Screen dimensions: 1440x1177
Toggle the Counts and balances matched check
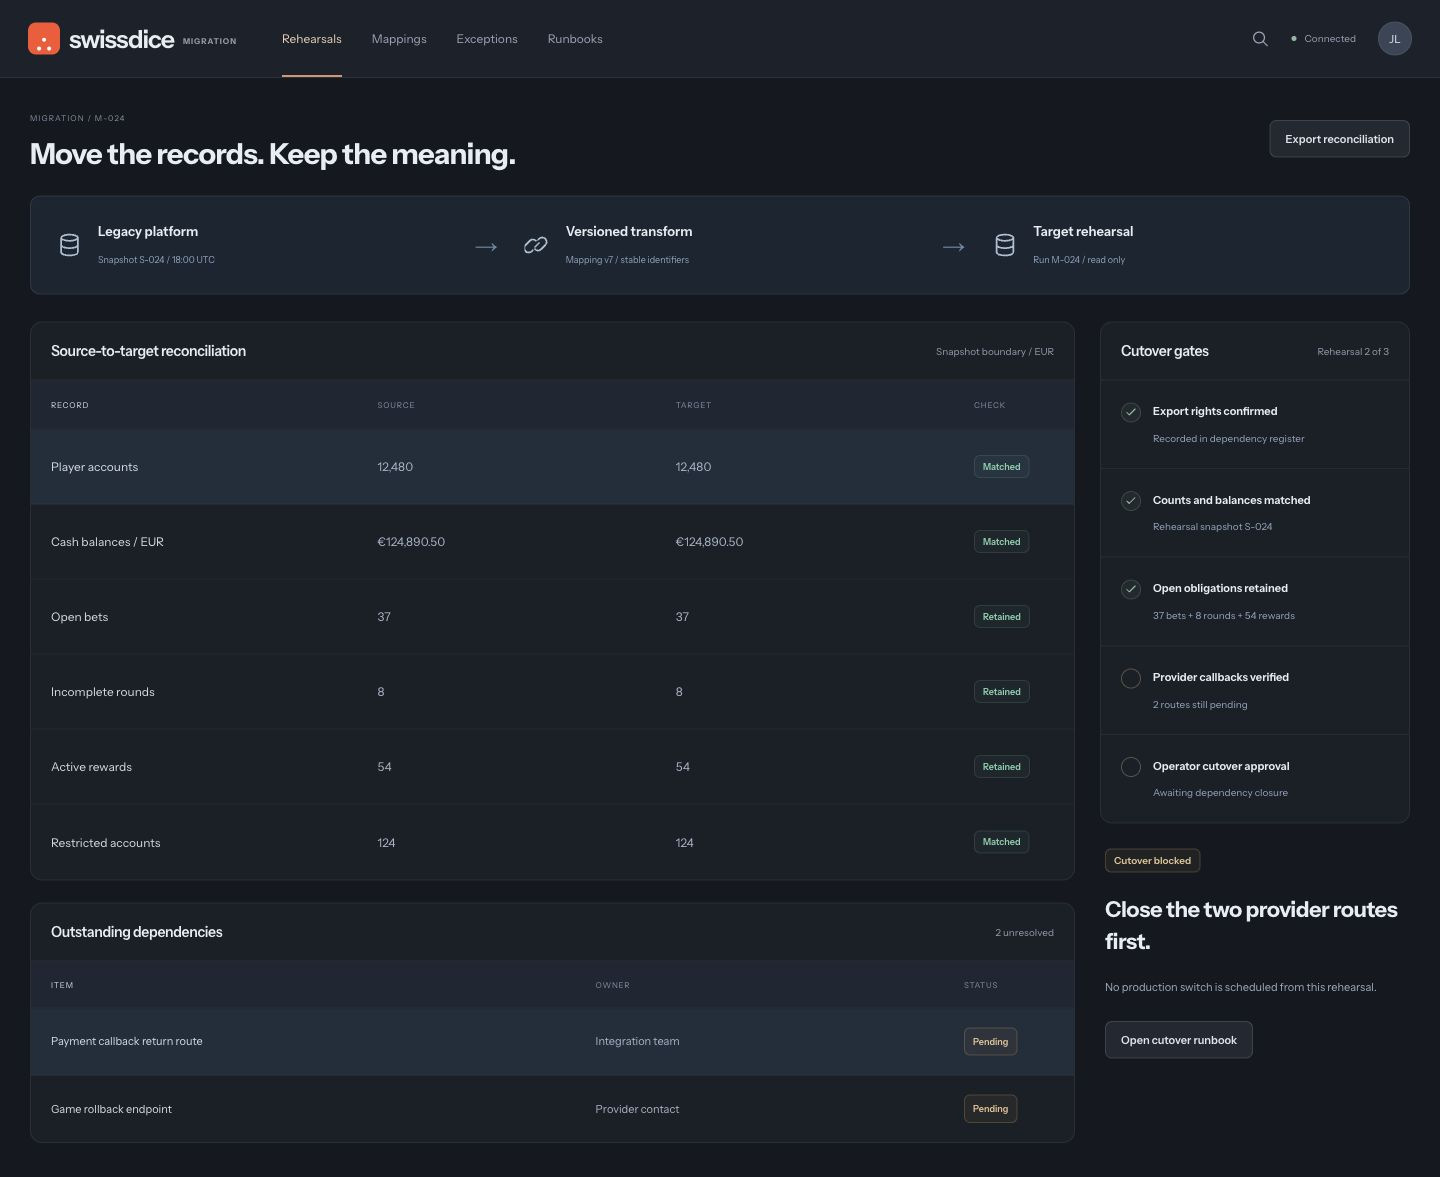point(1131,501)
